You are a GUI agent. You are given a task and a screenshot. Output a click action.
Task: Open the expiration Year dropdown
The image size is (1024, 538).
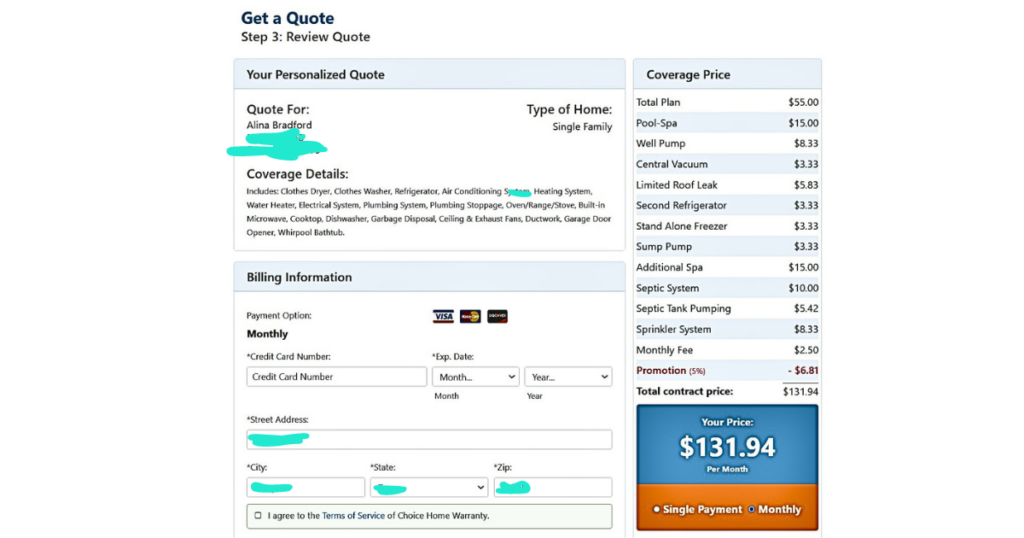567,377
